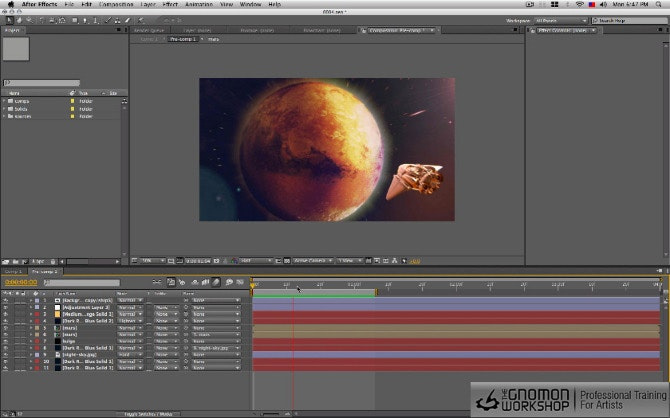The height and width of the screenshot is (418, 670).
Task: Toggle hide shy layers switch in timeline
Action: [195, 282]
